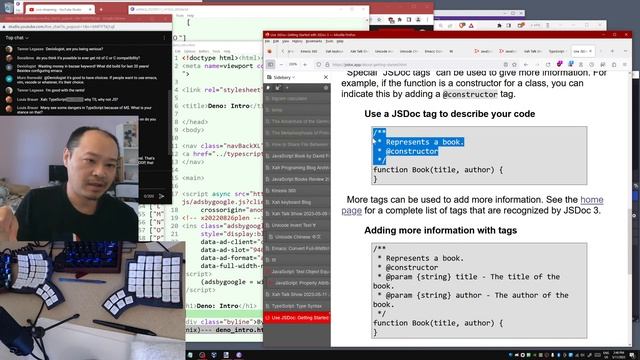Click 'Use a JSDoc tag to describe your code' heading

pyautogui.click(x=449, y=114)
